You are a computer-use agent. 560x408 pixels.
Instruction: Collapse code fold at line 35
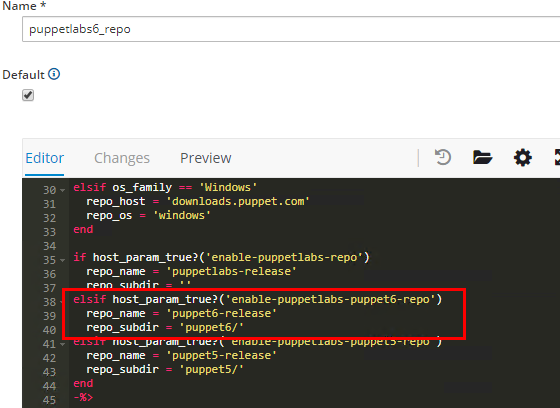click(63, 260)
